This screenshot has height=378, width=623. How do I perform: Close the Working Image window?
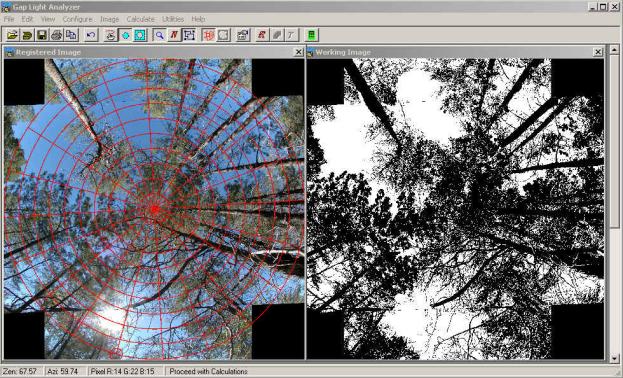(598, 52)
